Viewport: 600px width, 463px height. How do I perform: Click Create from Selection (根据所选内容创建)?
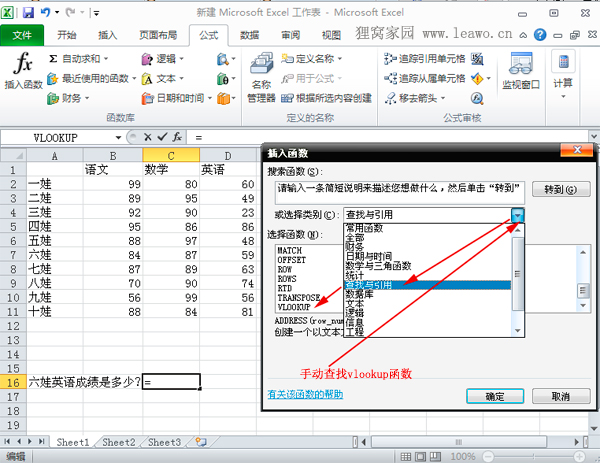tap(326, 98)
